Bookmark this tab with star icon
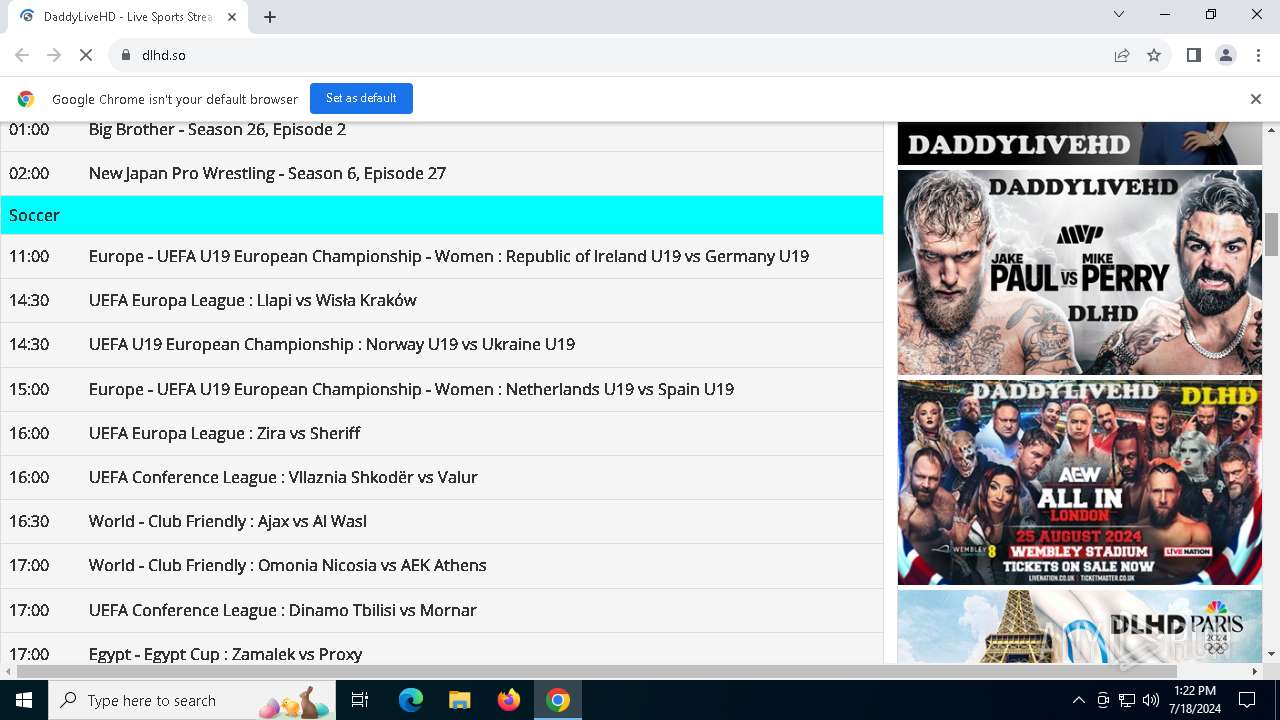The height and width of the screenshot is (720, 1280). tap(1154, 55)
